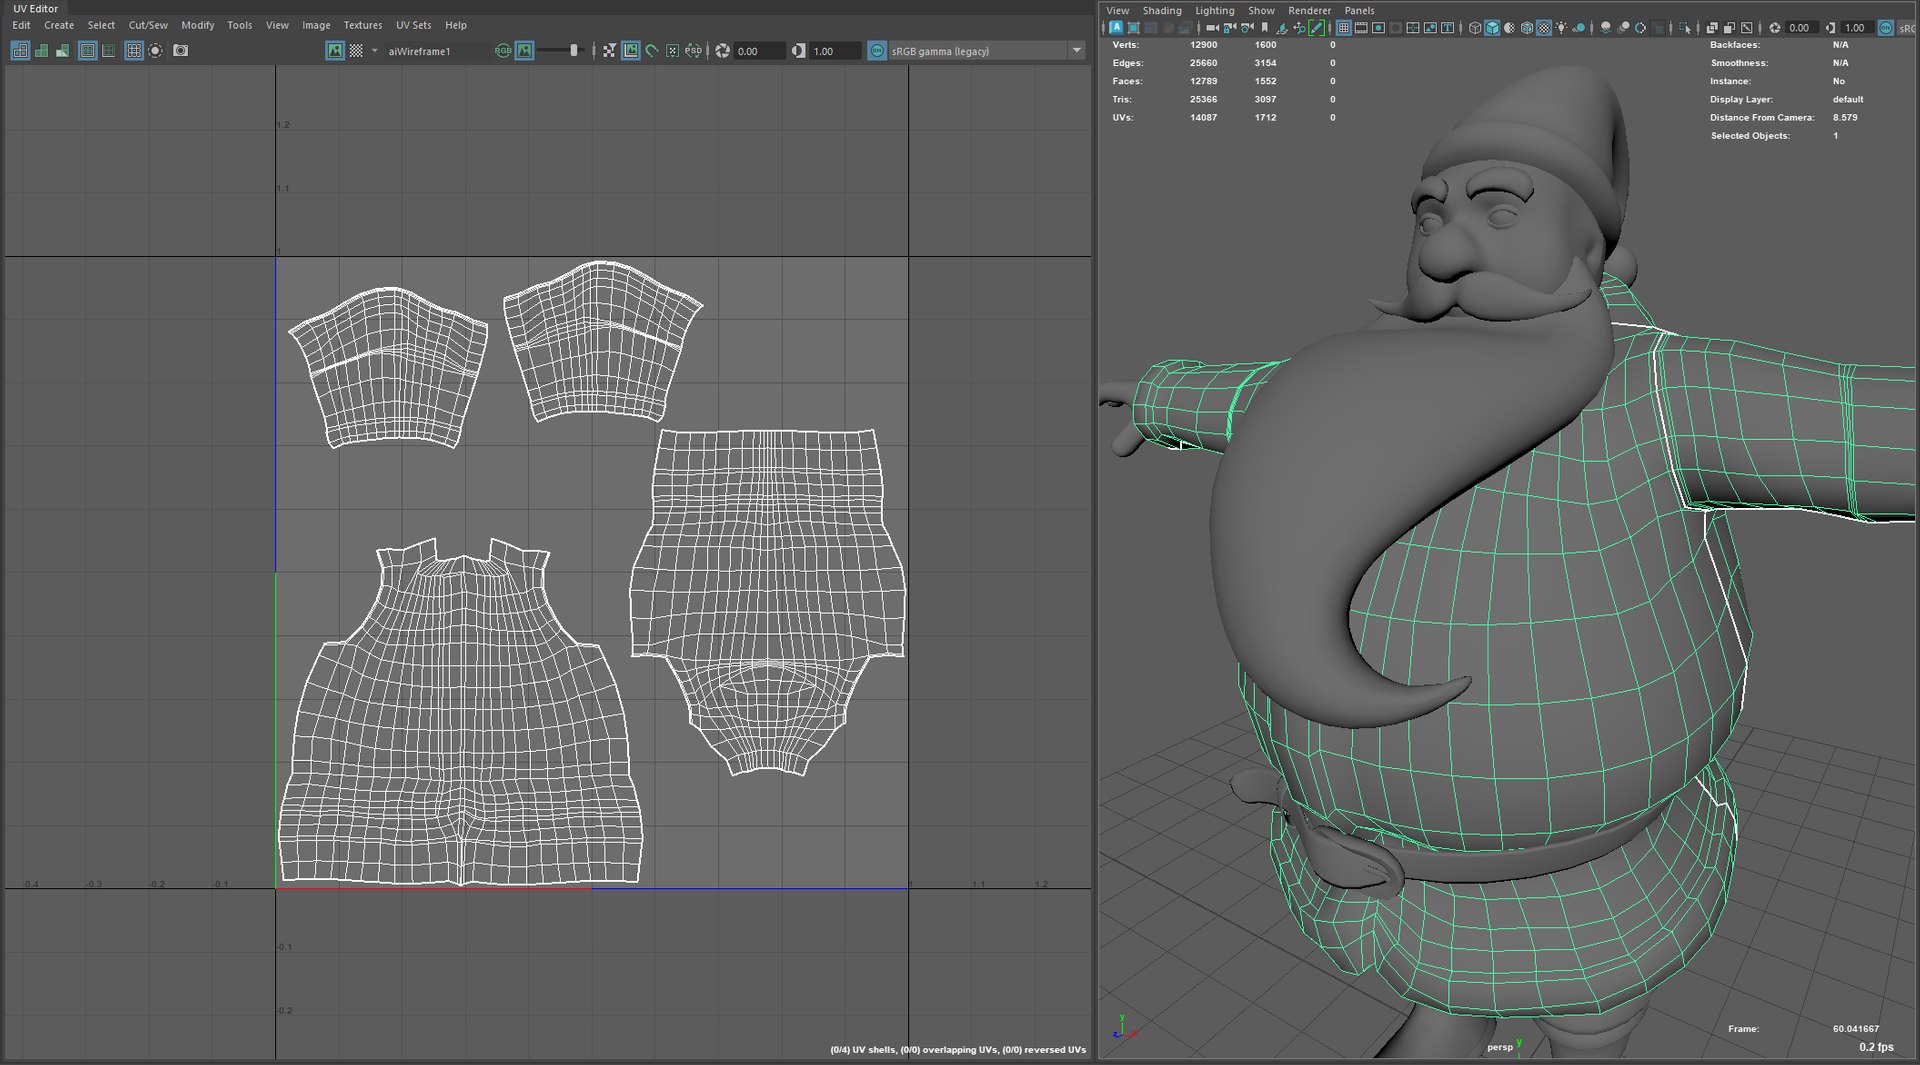The width and height of the screenshot is (1920, 1065).
Task: Toggle texture image display in UV Editor
Action: [335, 50]
